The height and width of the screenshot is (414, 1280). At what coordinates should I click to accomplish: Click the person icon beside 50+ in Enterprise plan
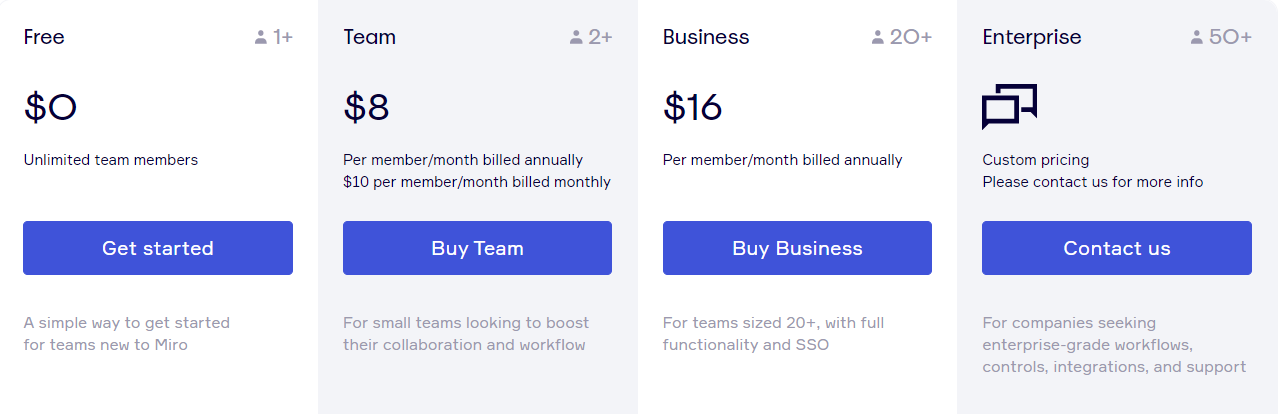click(x=1197, y=38)
